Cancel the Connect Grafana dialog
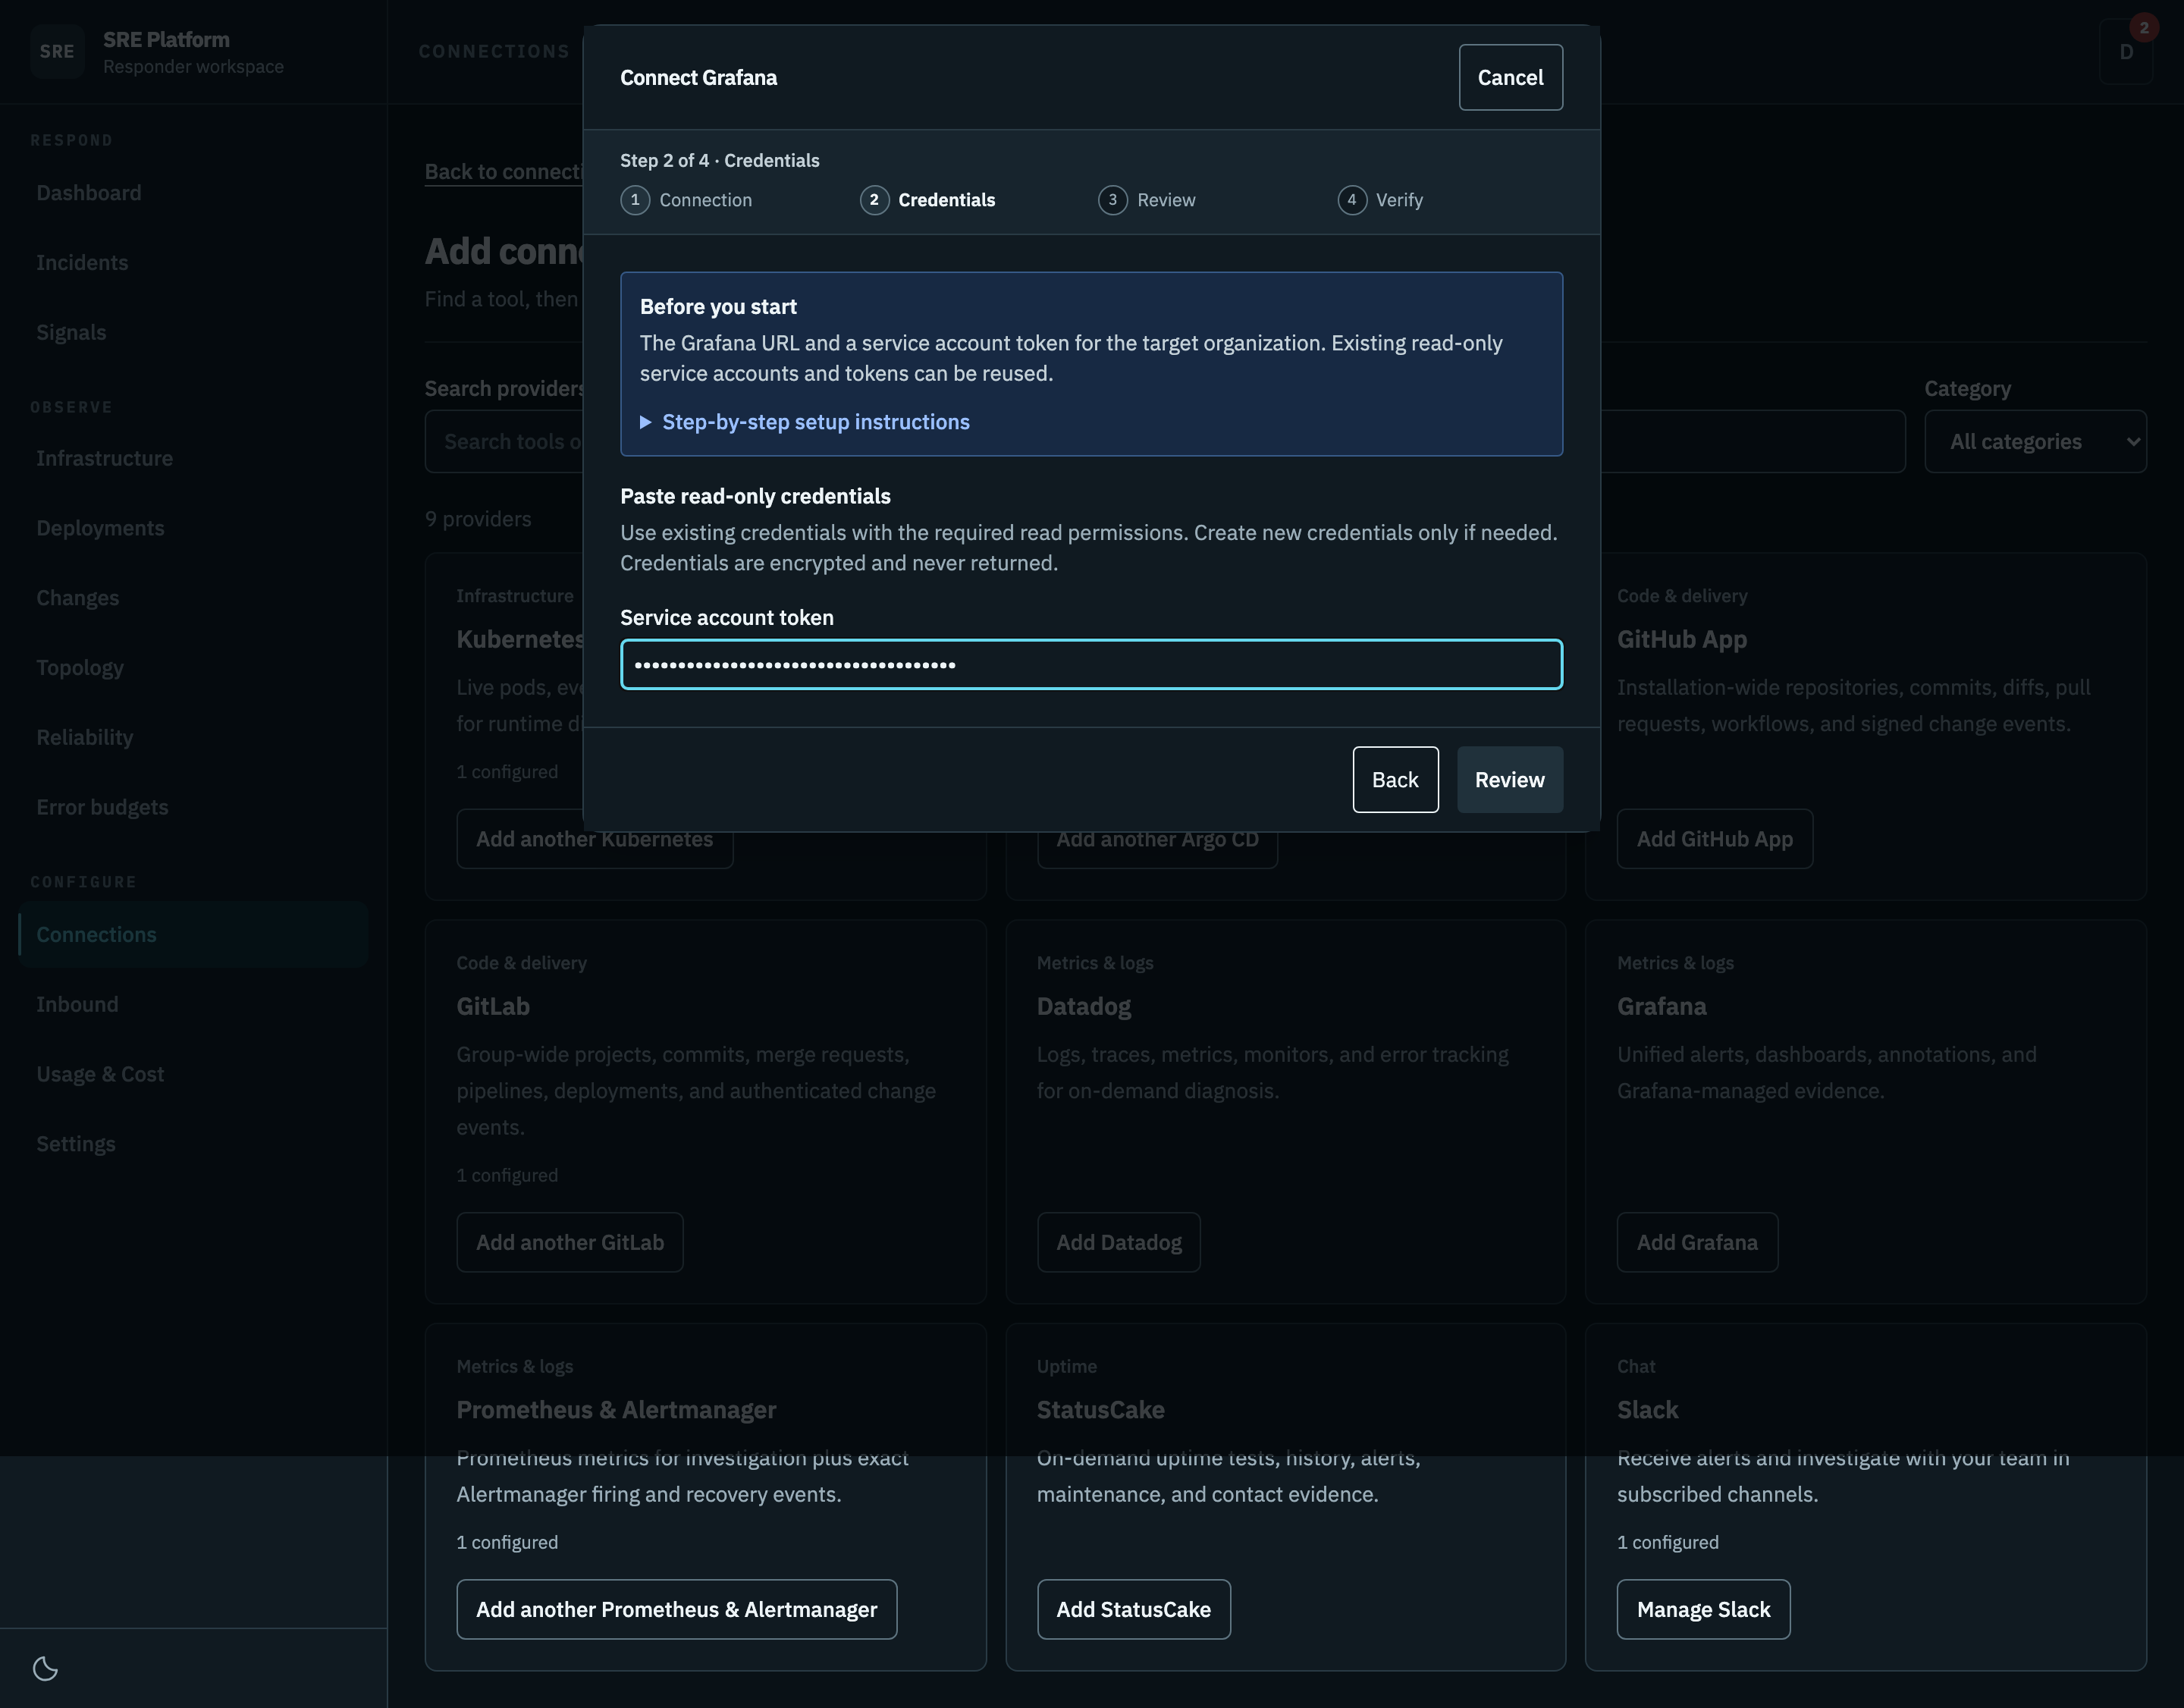The height and width of the screenshot is (1708, 2184). coord(1510,77)
